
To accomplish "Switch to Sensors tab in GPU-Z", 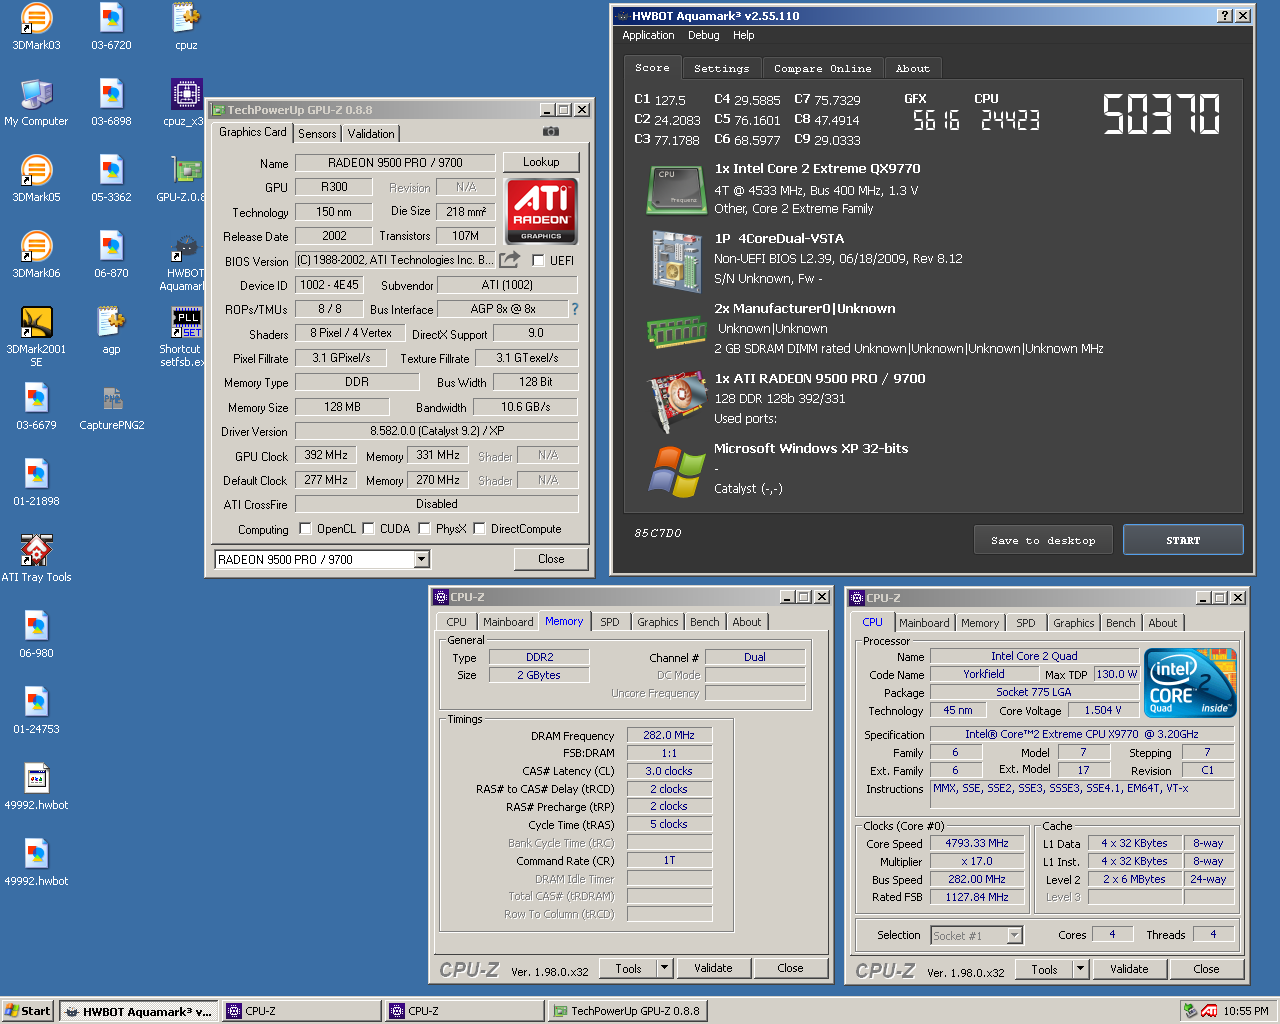I will click(x=317, y=134).
